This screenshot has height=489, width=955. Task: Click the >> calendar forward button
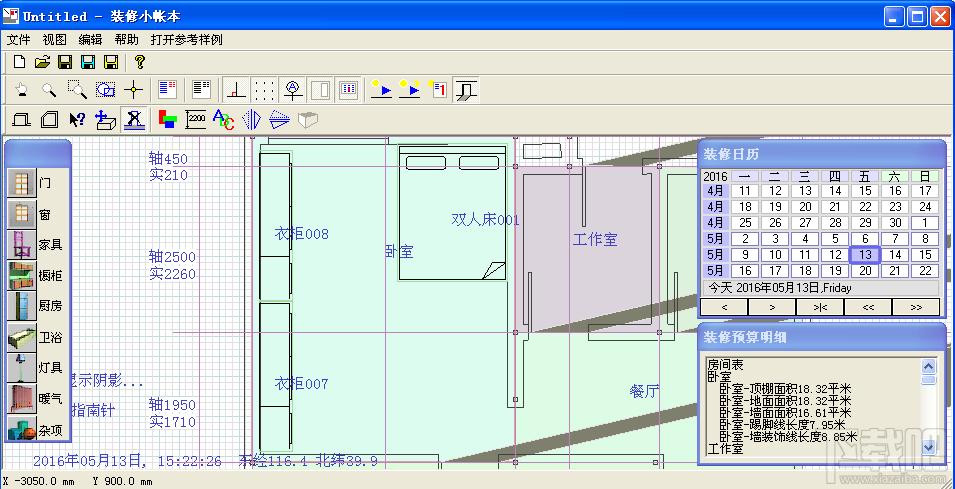[x=916, y=308]
